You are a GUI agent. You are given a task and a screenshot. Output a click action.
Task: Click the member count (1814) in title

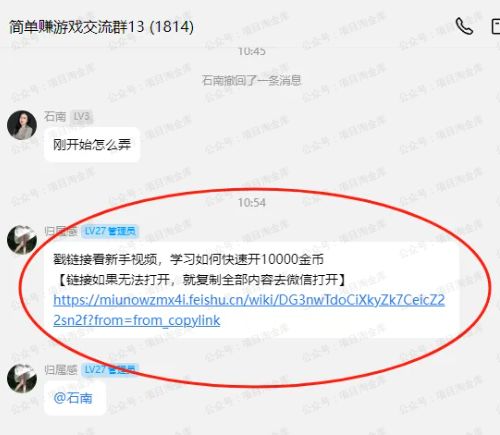coord(172,27)
